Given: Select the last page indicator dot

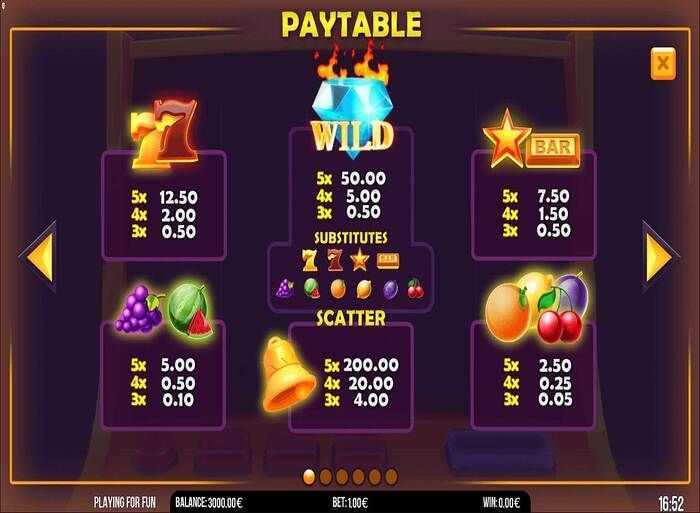Looking at the screenshot, I should (392, 476).
